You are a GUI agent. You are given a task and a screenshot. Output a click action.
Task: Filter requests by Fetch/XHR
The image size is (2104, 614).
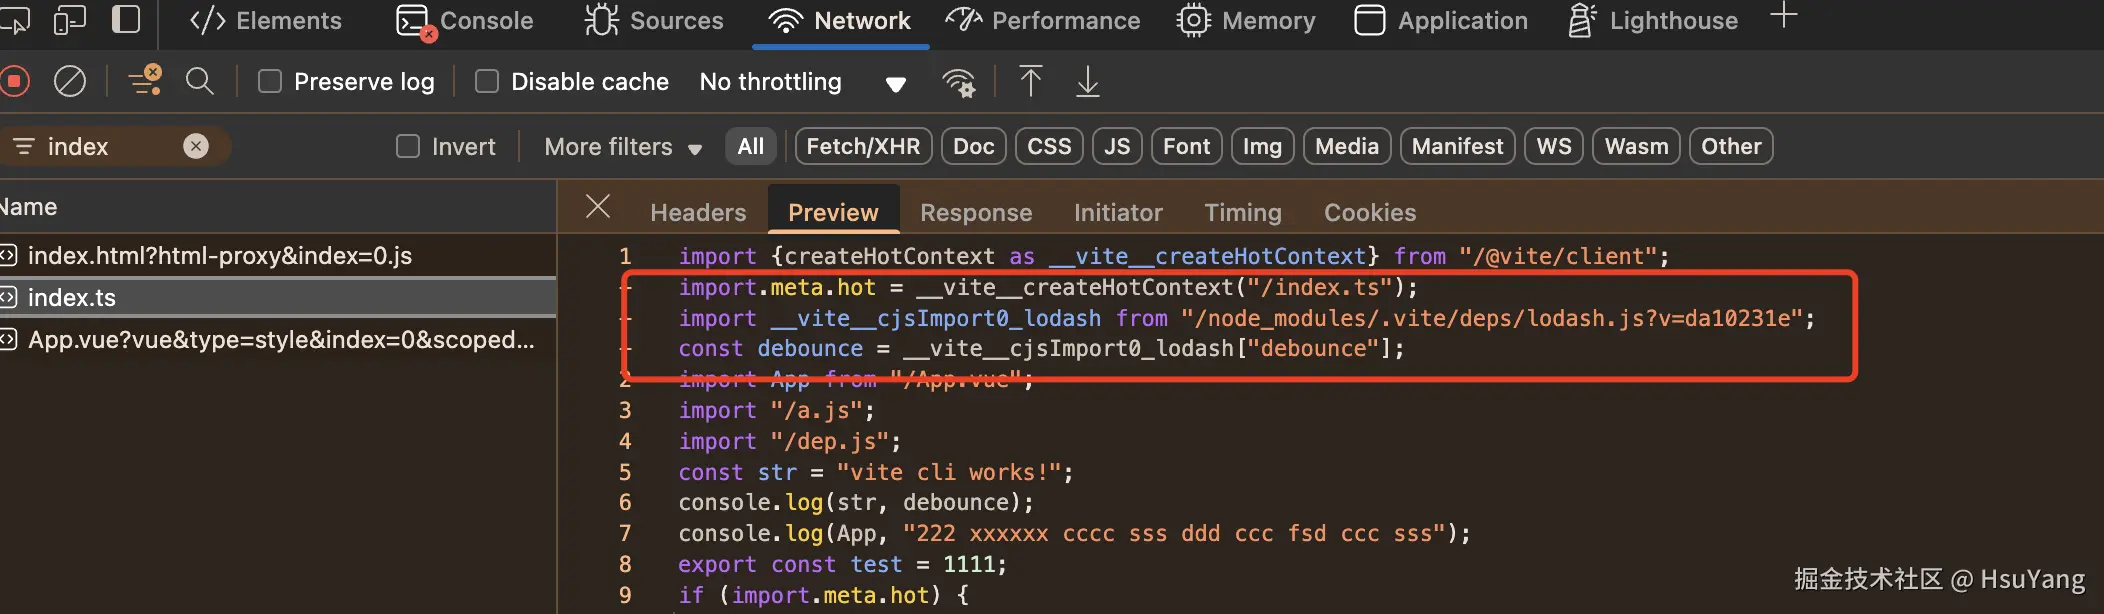(863, 146)
